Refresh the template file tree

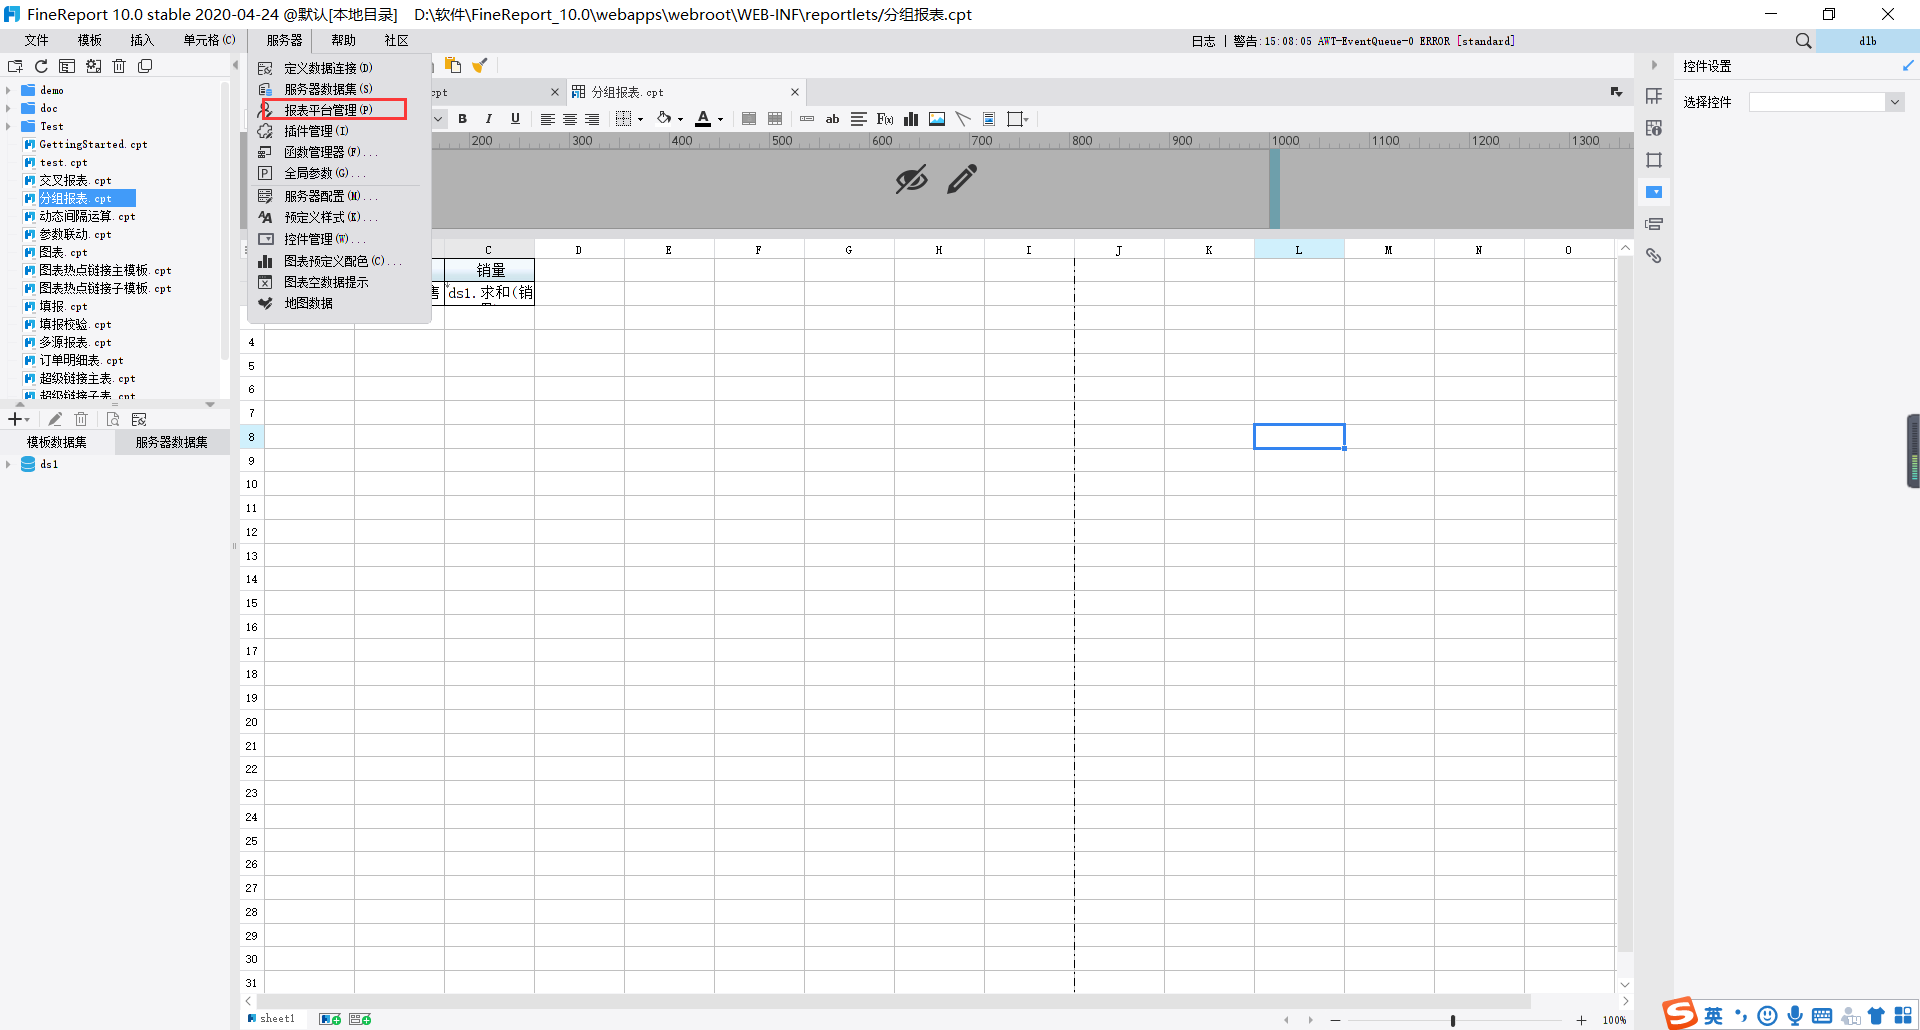pos(41,66)
